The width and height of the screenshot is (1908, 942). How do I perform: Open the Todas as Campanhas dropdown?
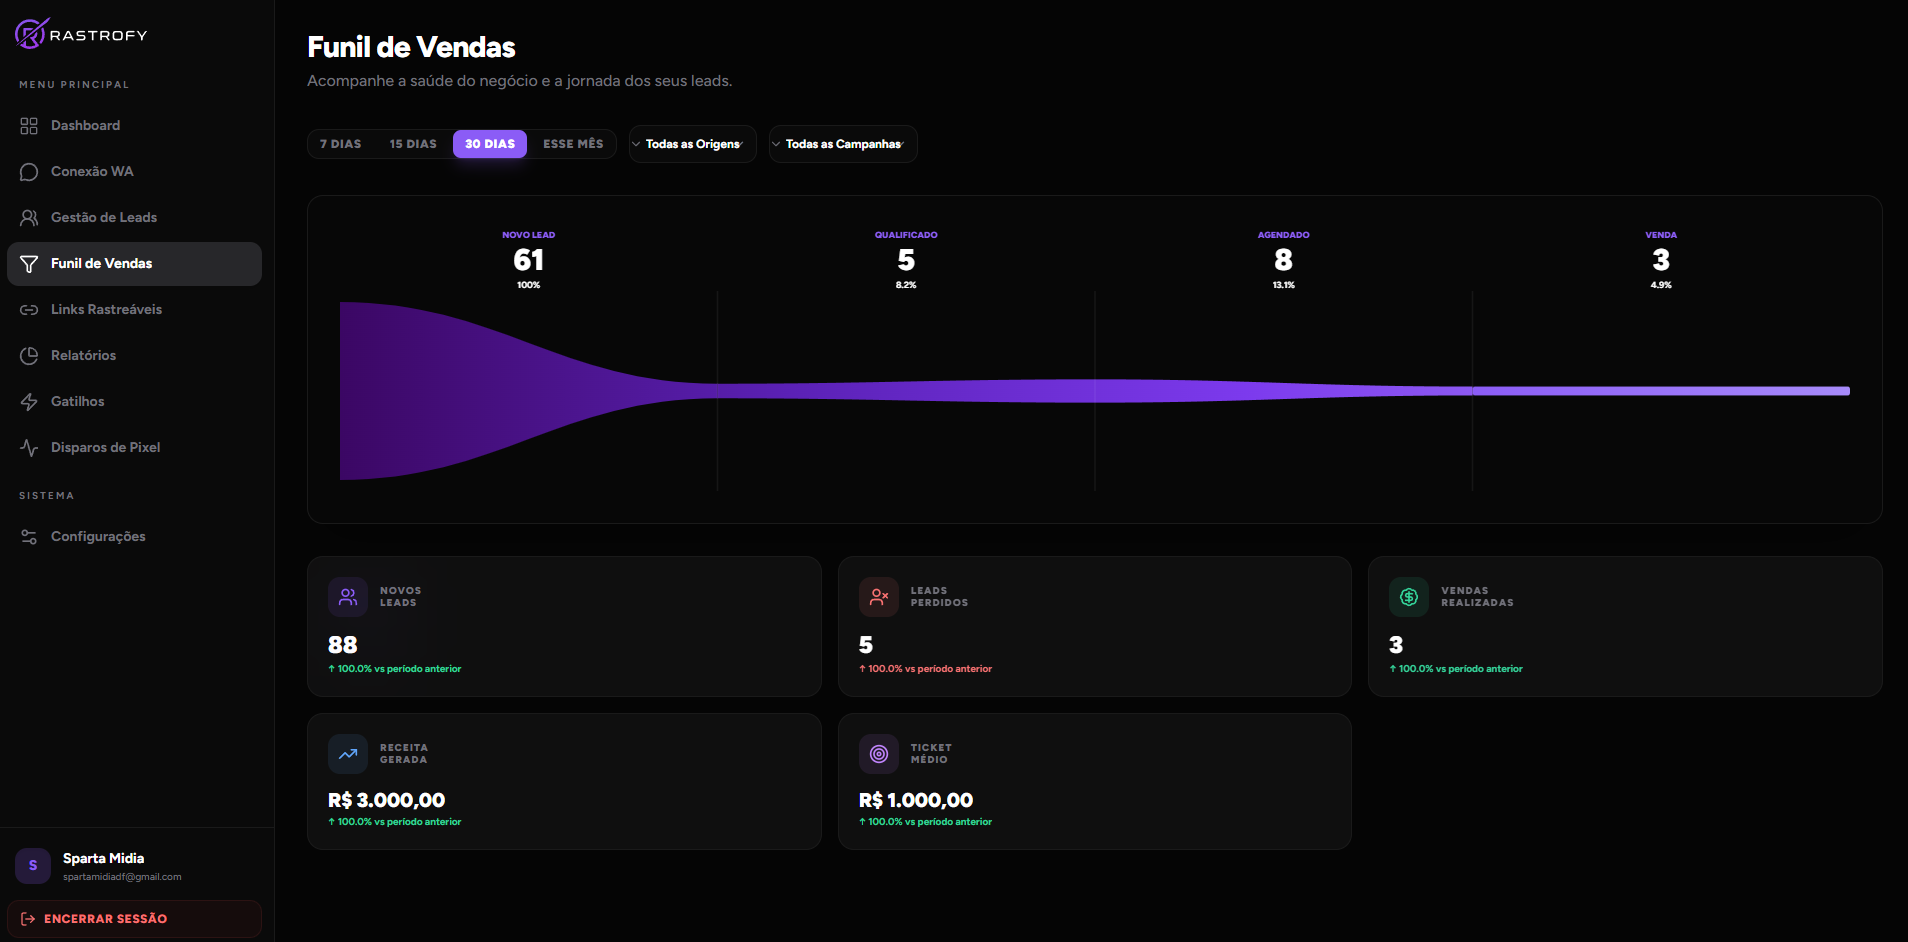coord(842,144)
